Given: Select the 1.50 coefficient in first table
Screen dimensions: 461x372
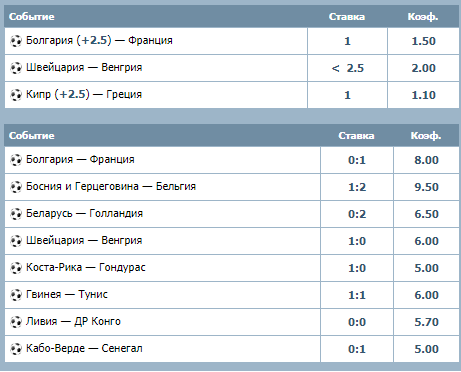Looking at the screenshot, I should tap(423, 41).
